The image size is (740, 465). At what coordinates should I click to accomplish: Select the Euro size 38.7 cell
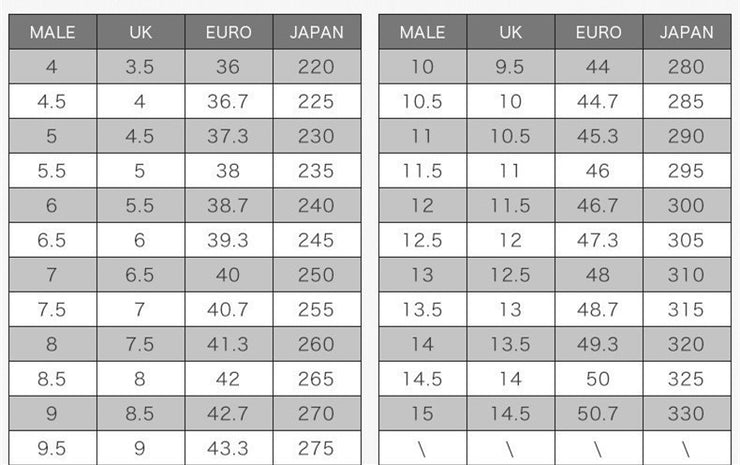coord(228,206)
